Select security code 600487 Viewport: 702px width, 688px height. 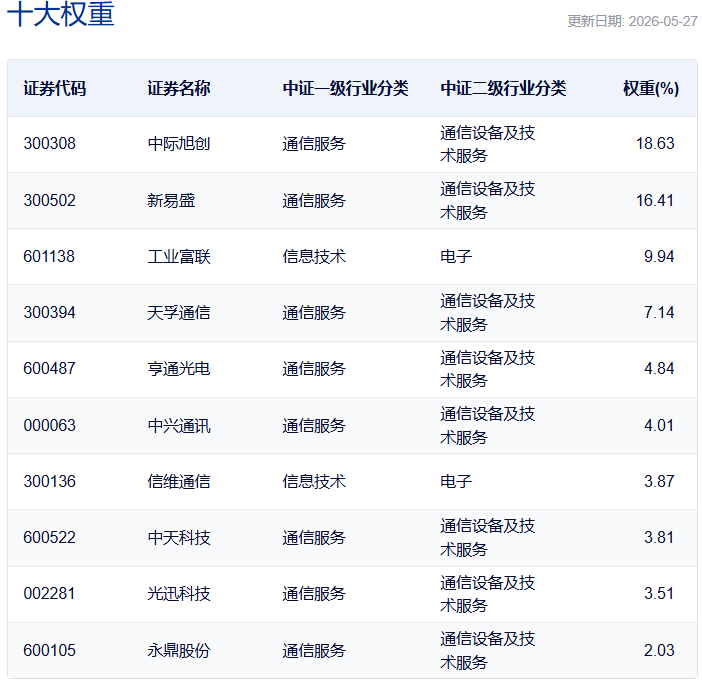(50, 368)
